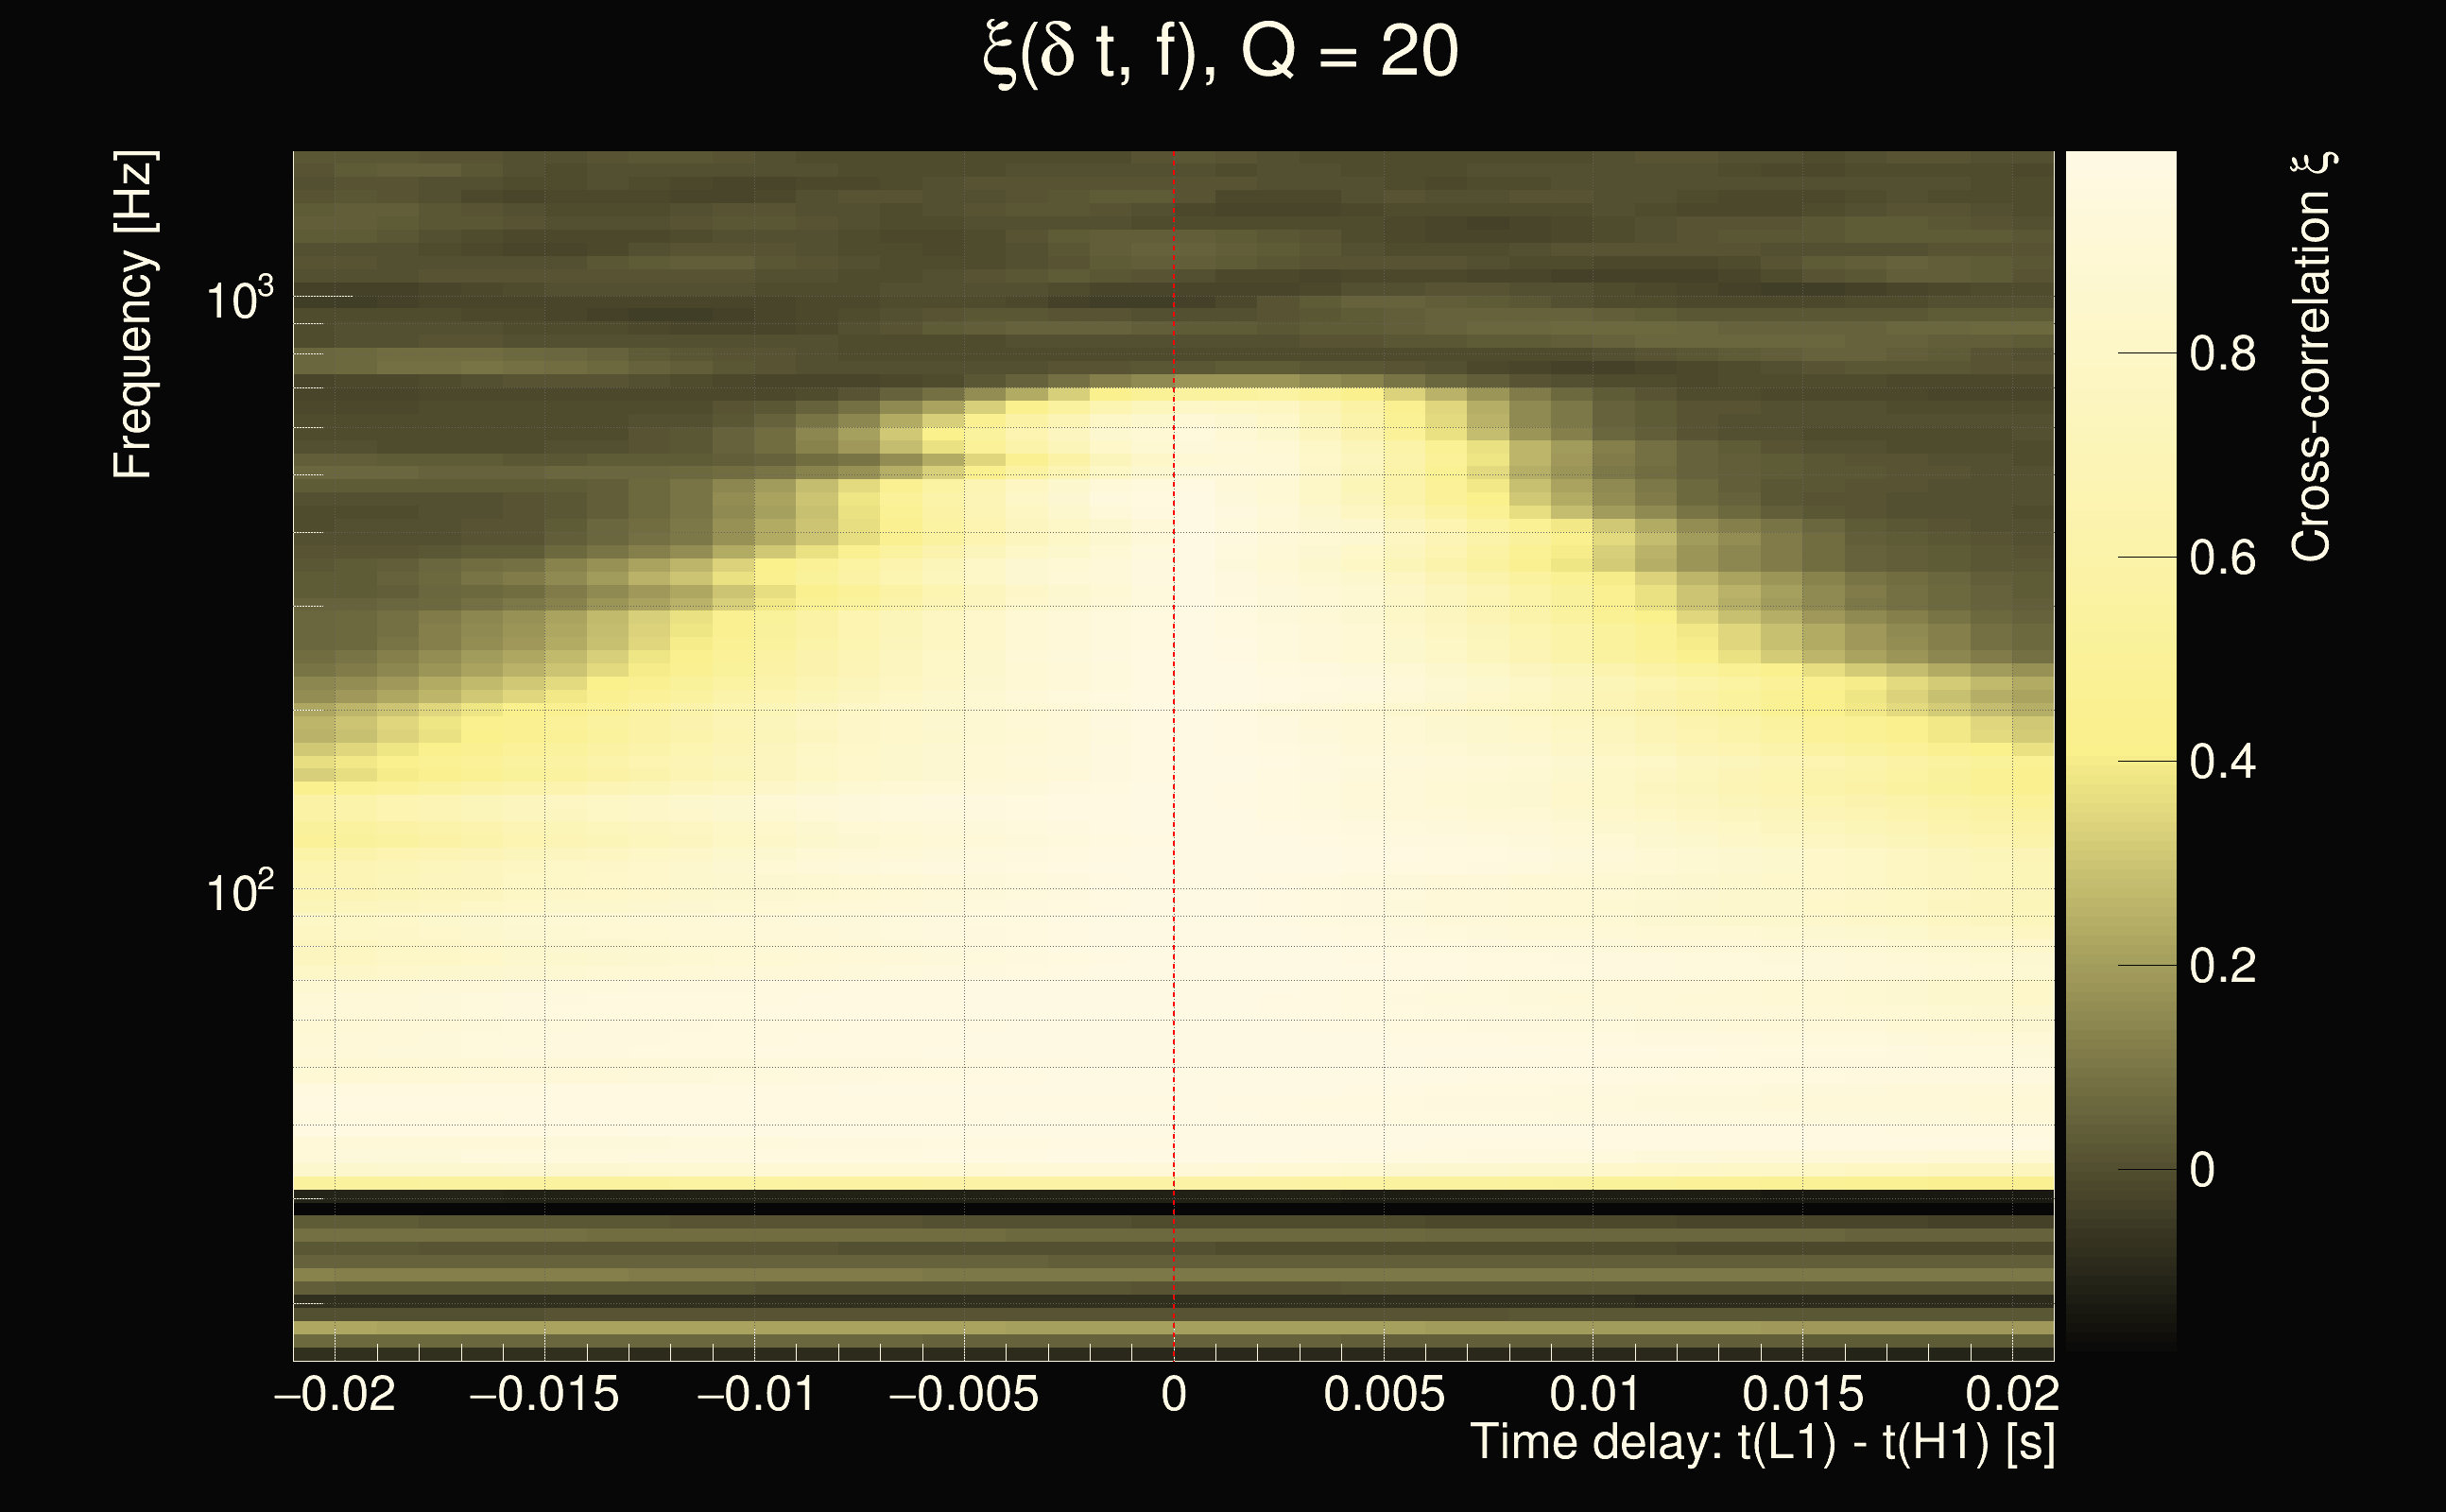Image resolution: width=2446 pixels, height=1512 pixels.
Task: Click the 0.4 colorbar tick label
Action: [x=2222, y=762]
